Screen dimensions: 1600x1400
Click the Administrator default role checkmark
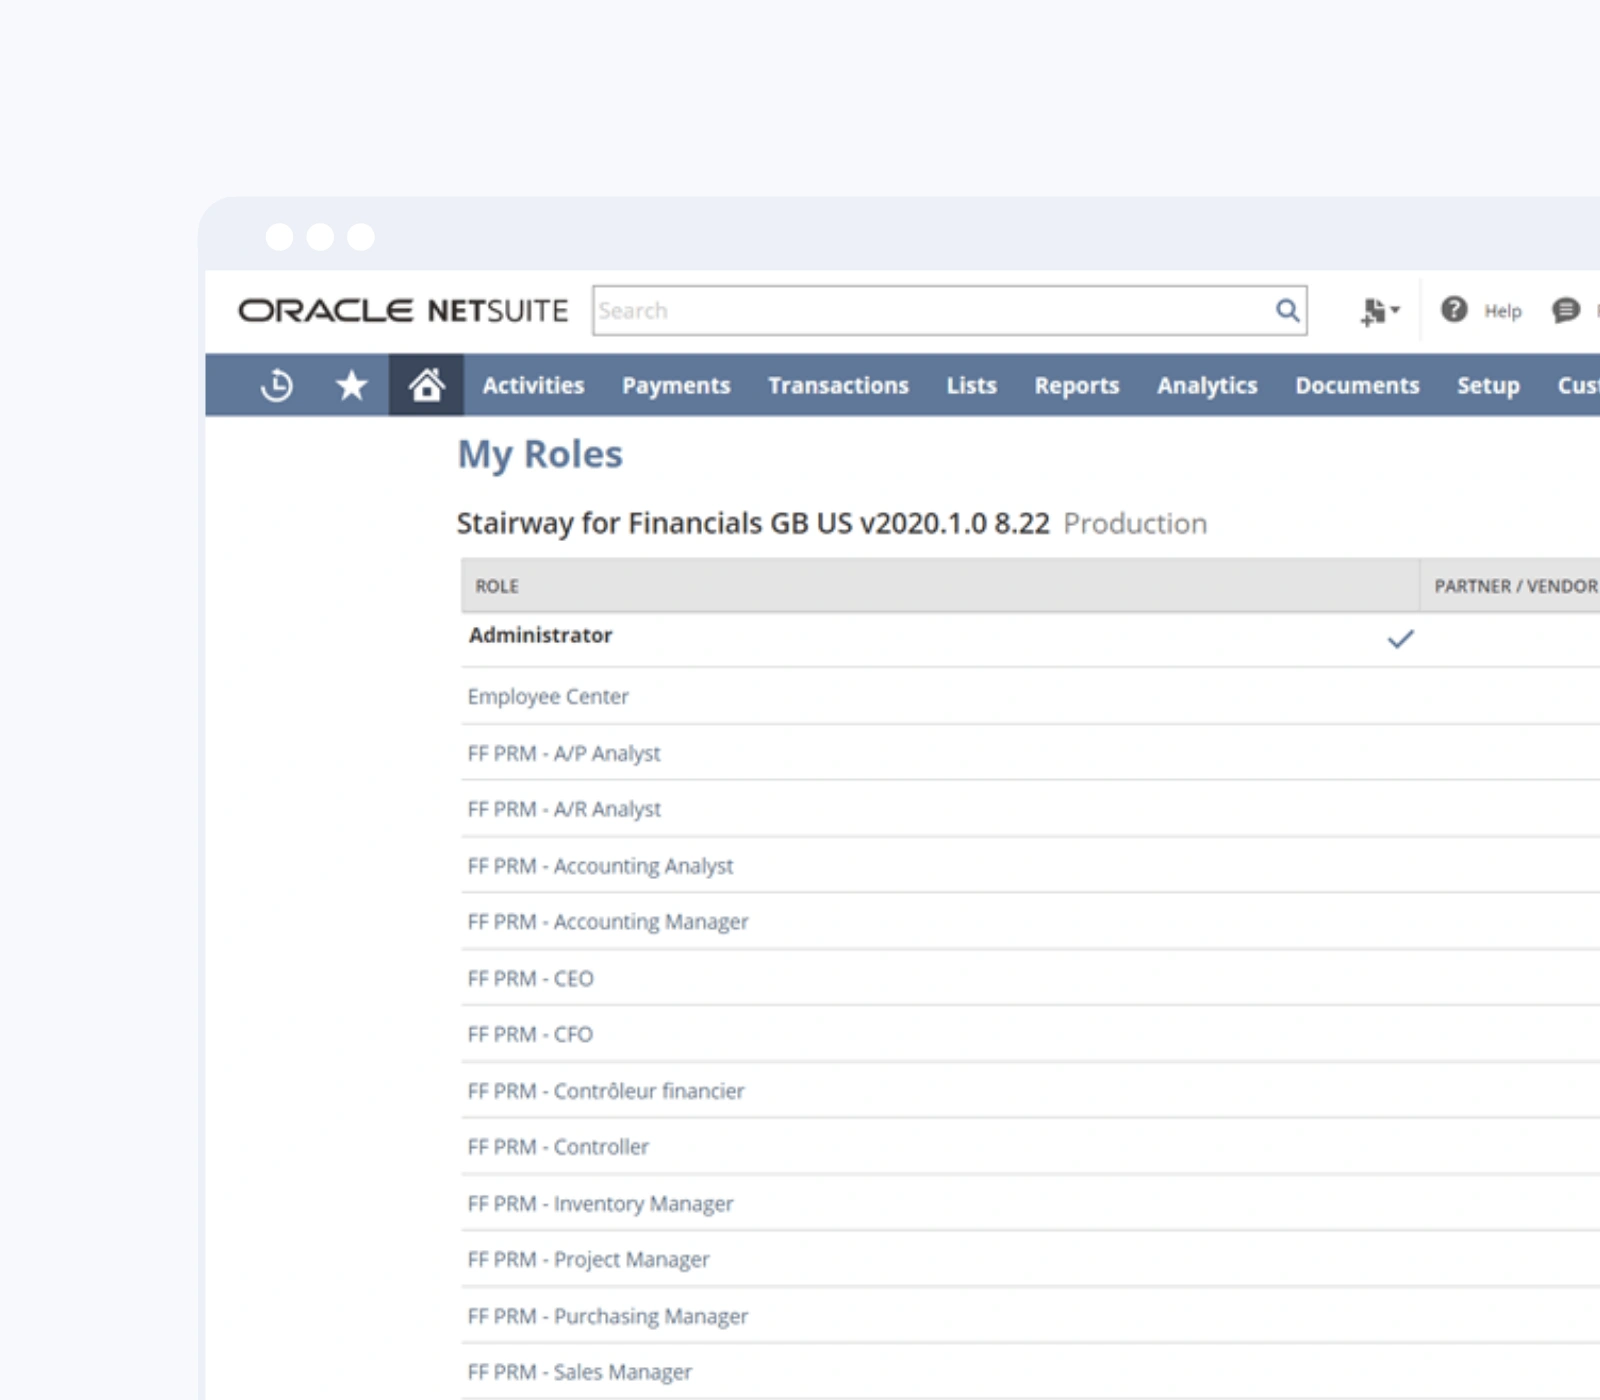pos(1401,638)
